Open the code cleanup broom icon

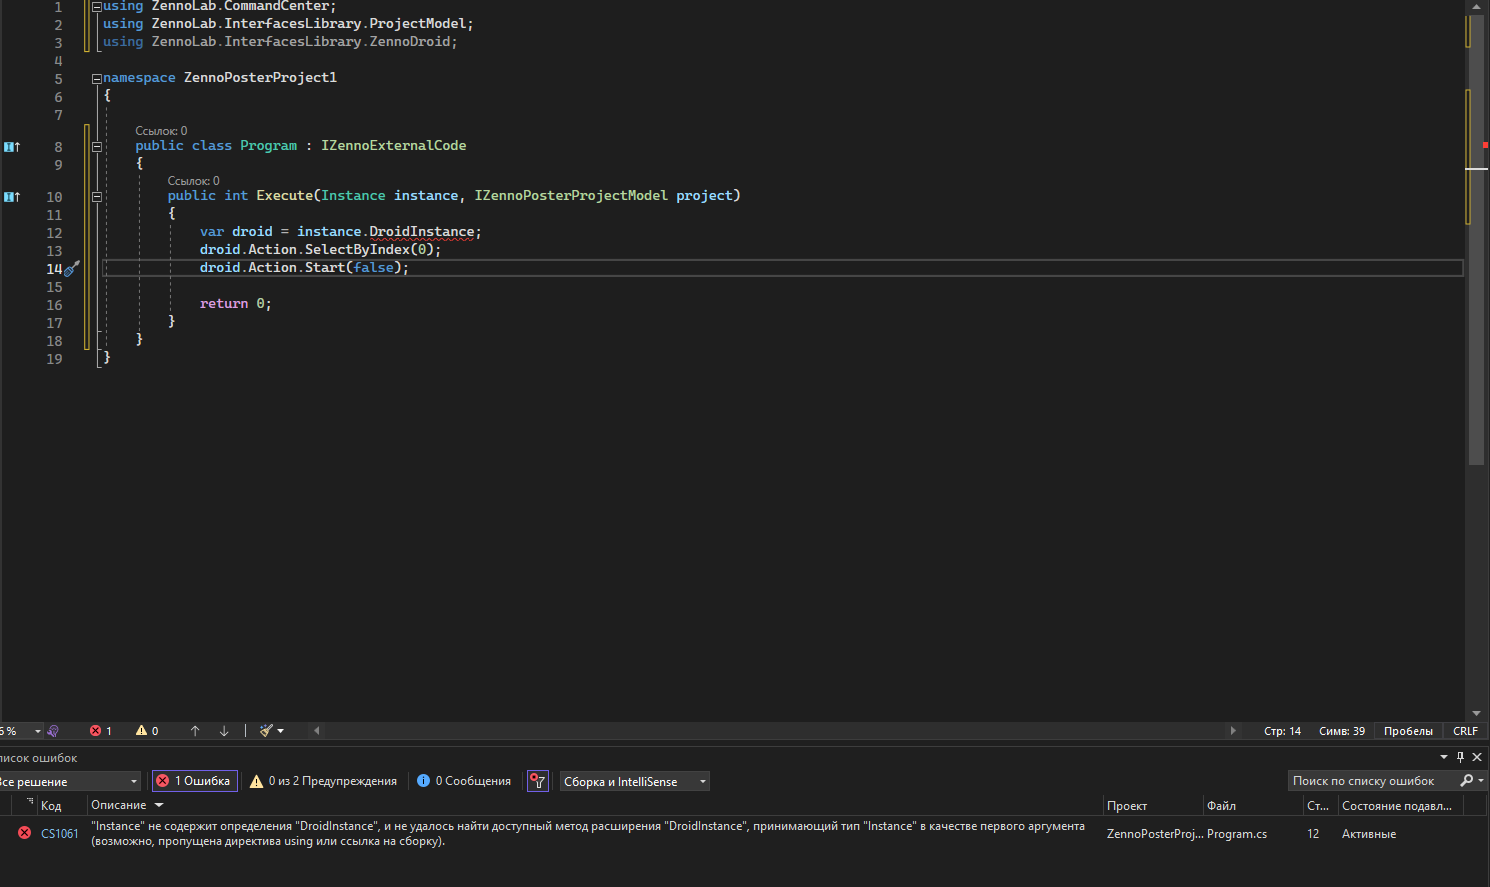(x=266, y=731)
